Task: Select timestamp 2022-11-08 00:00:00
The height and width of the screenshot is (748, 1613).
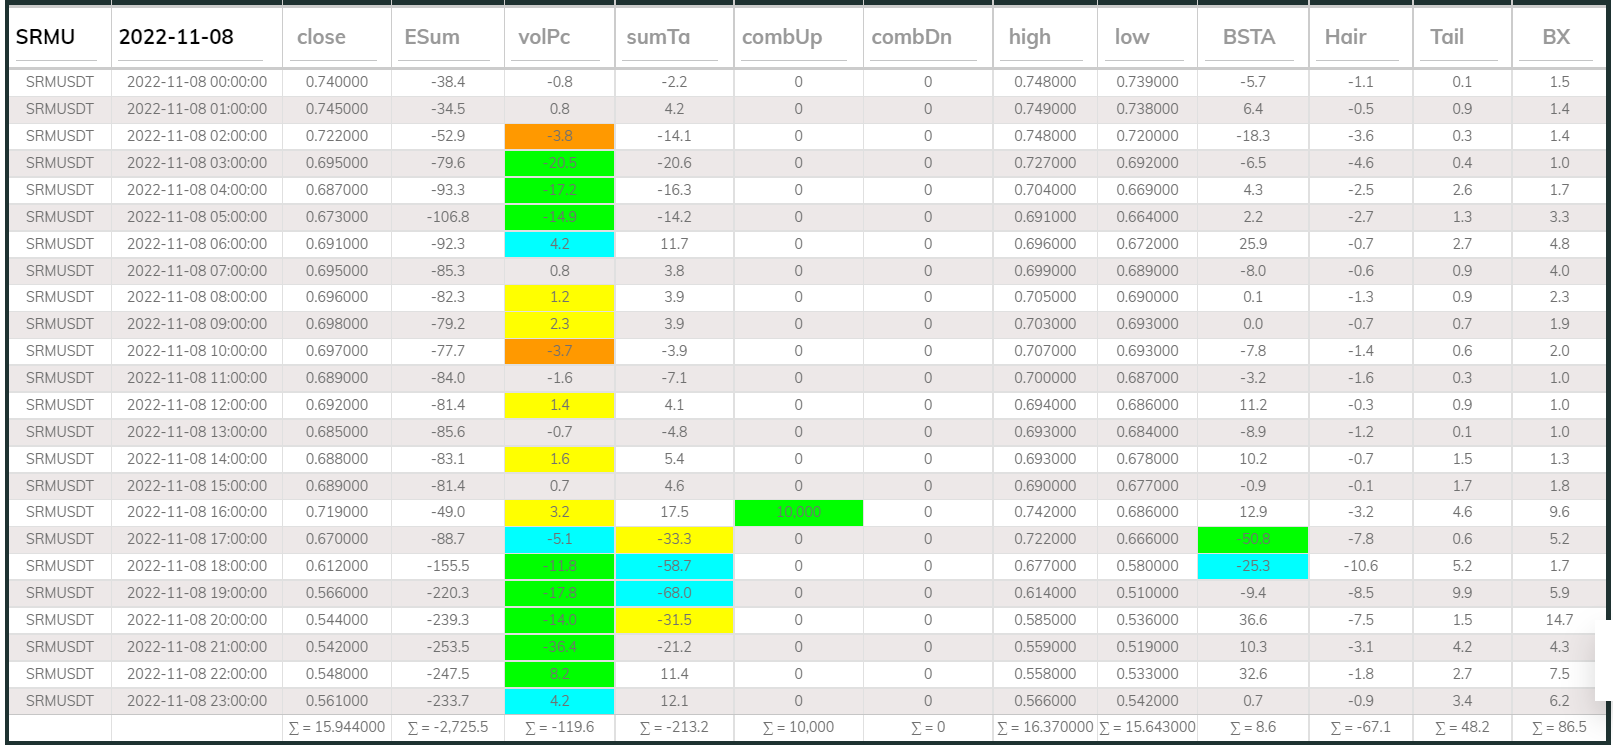Action: 197,82
